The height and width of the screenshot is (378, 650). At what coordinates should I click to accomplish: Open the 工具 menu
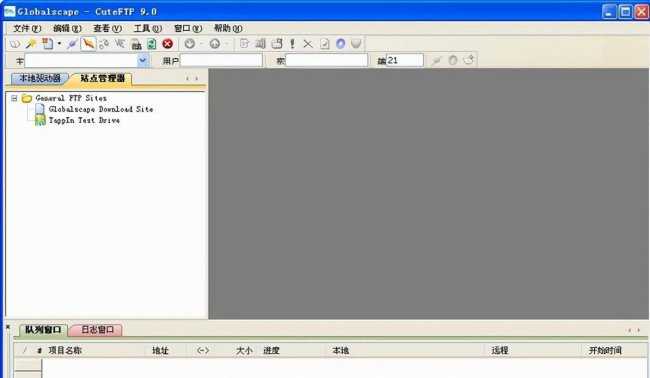pyautogui.click(x=147, y=29)
